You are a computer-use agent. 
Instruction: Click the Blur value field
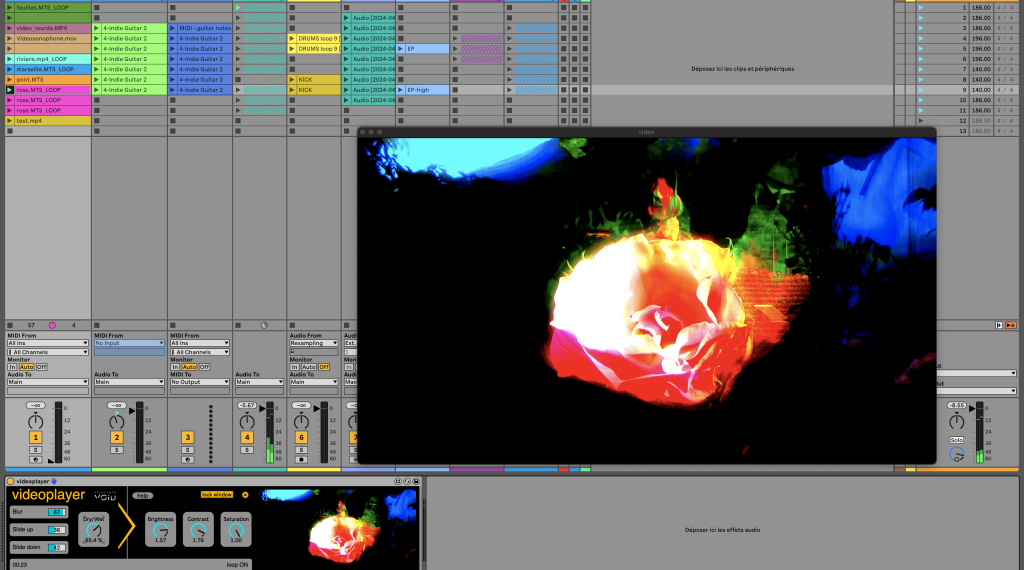pos(56,512)
